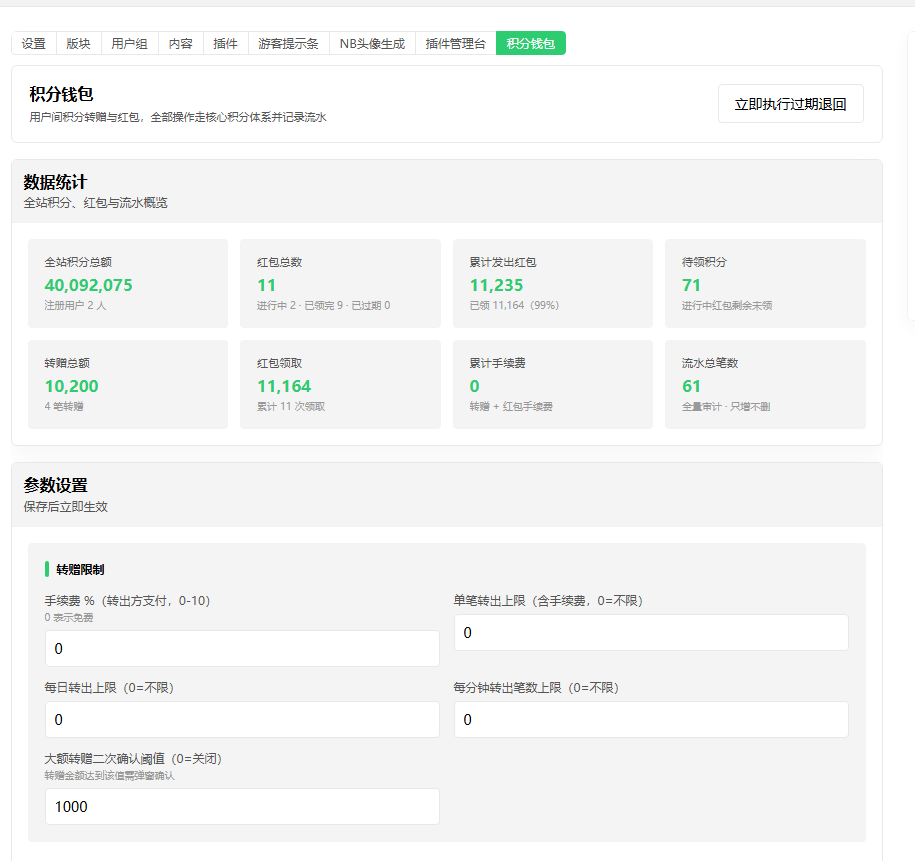Click the 立即执行过期退回 button
The width and height of the screenshot is (915, 861).
[x=791, y=104]
